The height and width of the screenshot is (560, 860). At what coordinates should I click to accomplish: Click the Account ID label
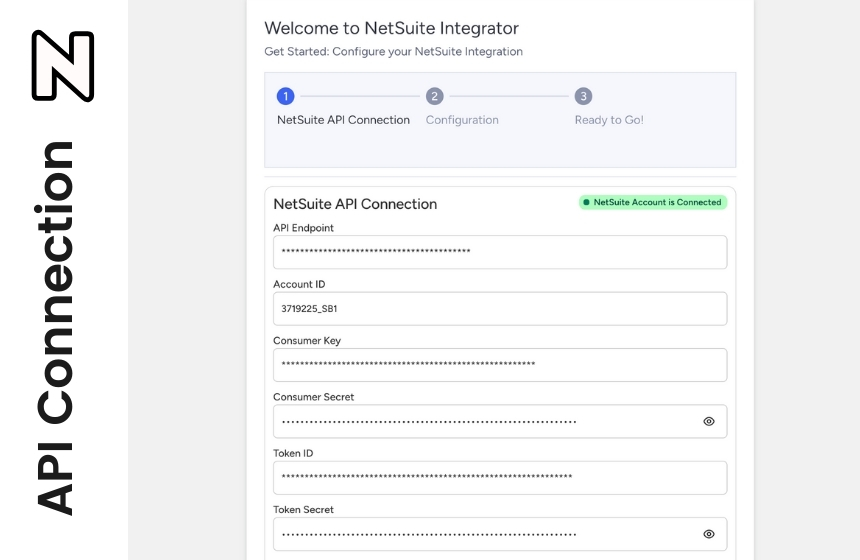(x=299, y=284)
